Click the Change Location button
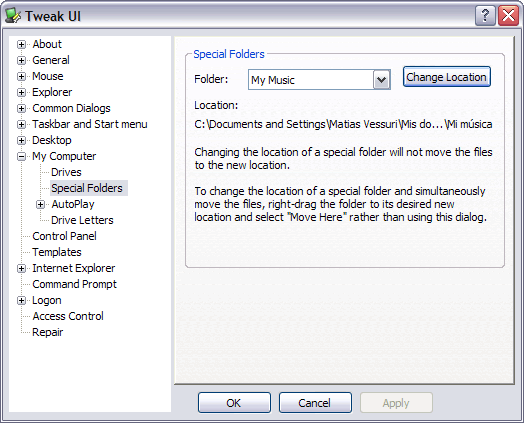Image resolution: width=524 pixels, height=423 pixels. [x=446, y=77]
